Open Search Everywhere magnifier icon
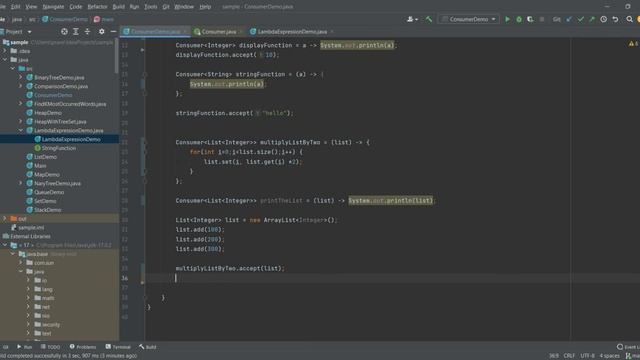 pyautogui.click(x=629, y=19)
